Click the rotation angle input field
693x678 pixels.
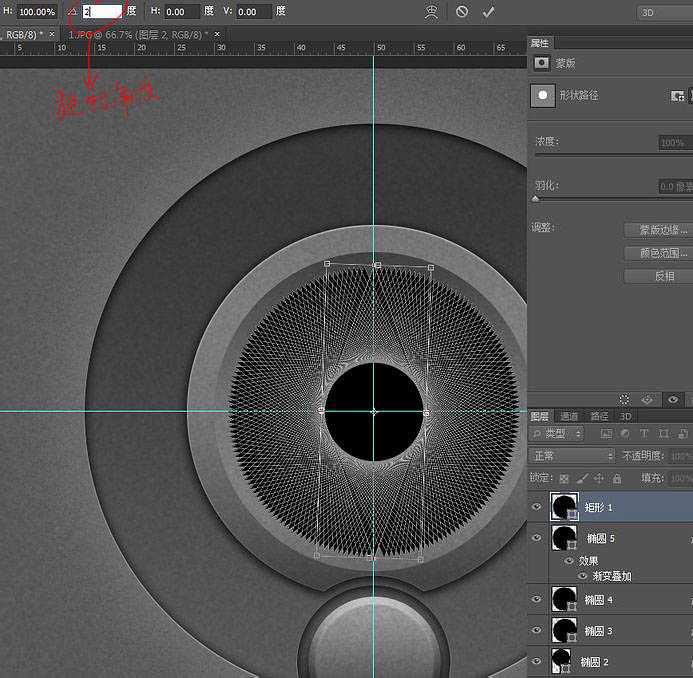point(102,12)
